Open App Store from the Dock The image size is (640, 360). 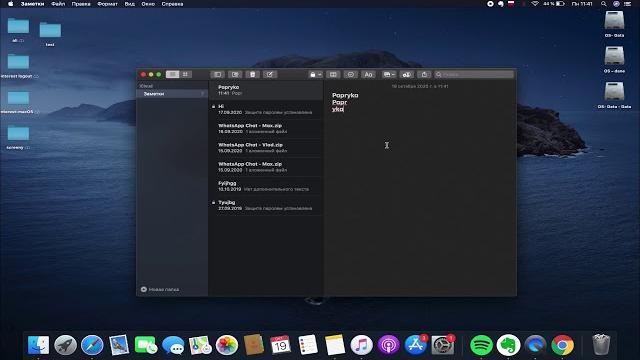pos(416,345)
